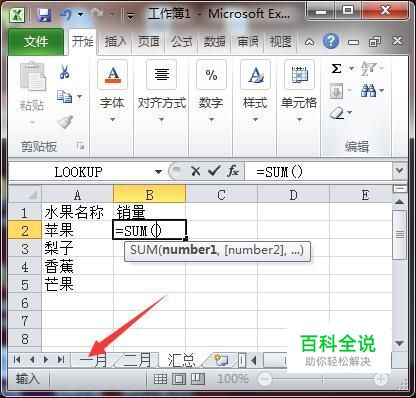
Task: Switch to the 审阅 (Review) tab
Action: tap(248, 42)
